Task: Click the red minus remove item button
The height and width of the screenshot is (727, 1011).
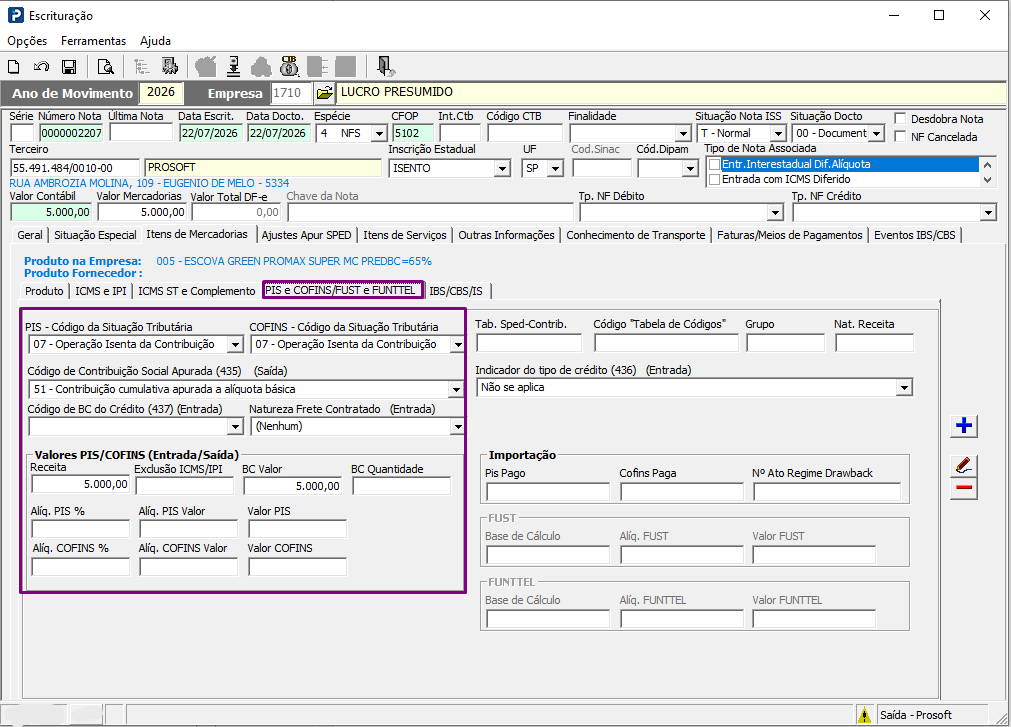Action: tap(964, 488)
